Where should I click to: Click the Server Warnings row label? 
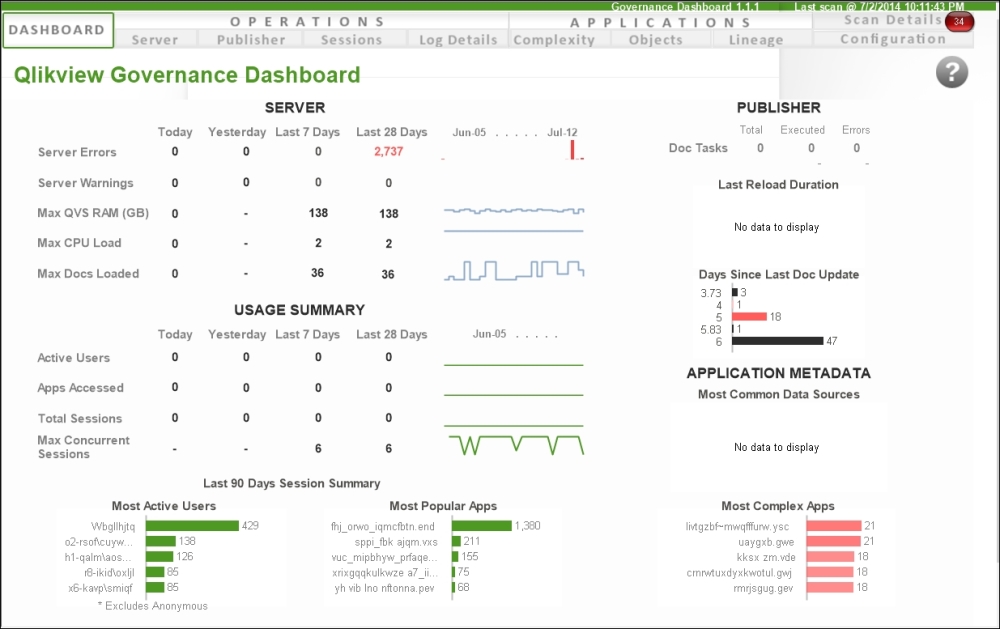click(x=85, y=183)
